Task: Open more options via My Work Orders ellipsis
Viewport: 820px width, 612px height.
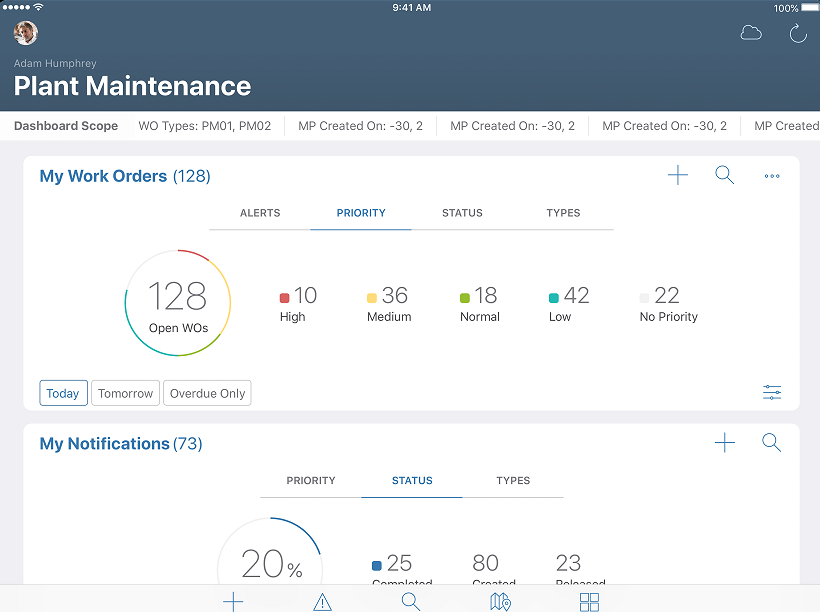Action: coord(771,176)
